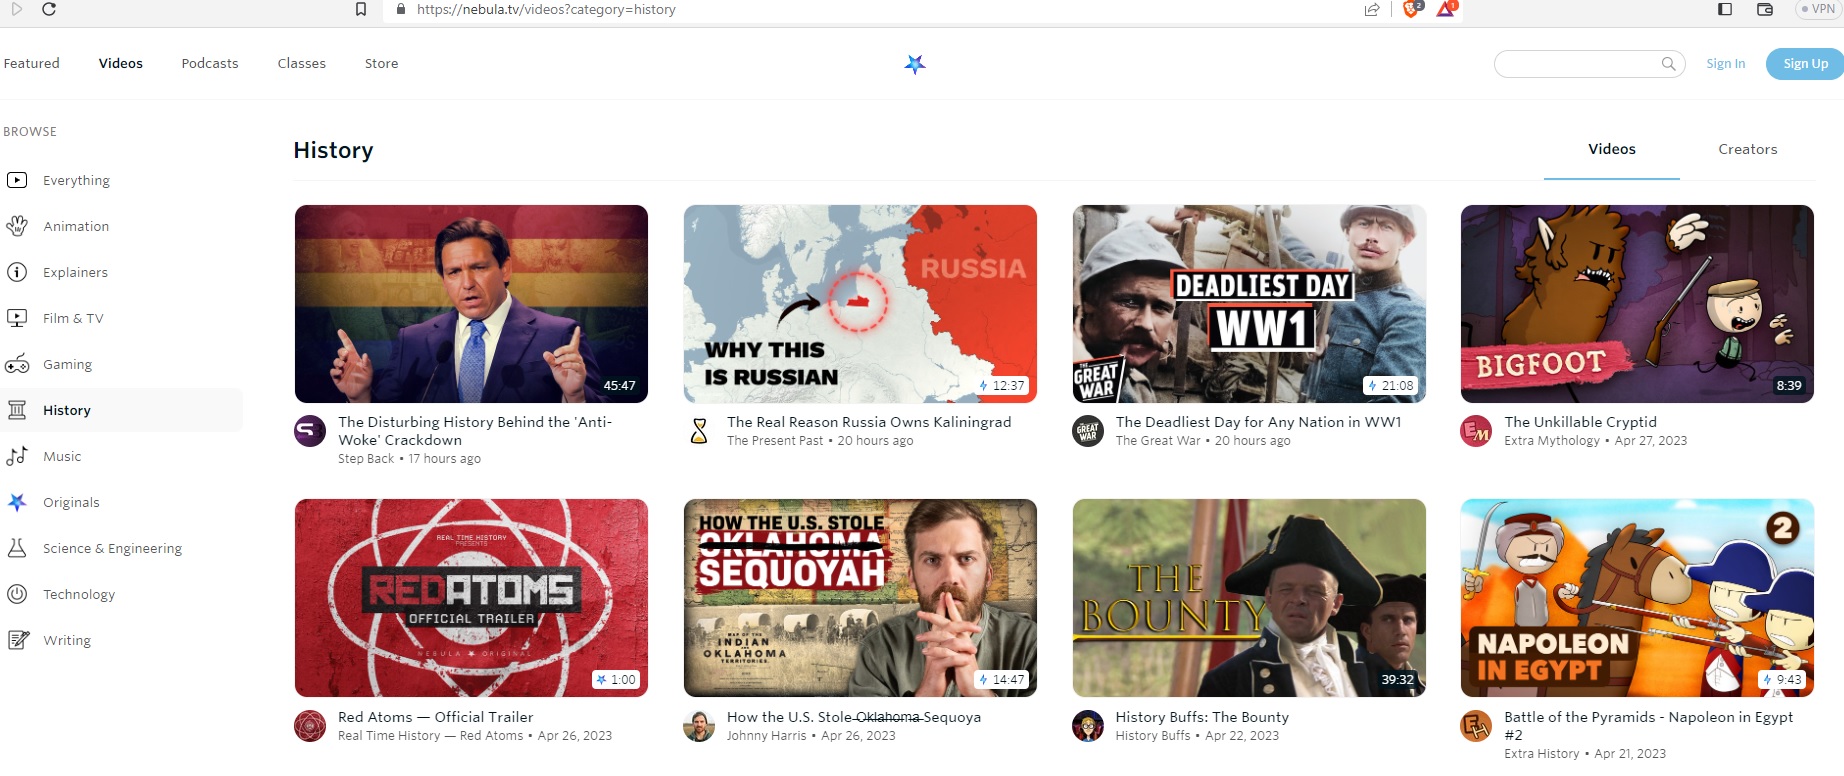Open 'The Real Reason Russia Owns Kaliningrad' title
Screen dimensions: 1844x776
coord(869,422)
